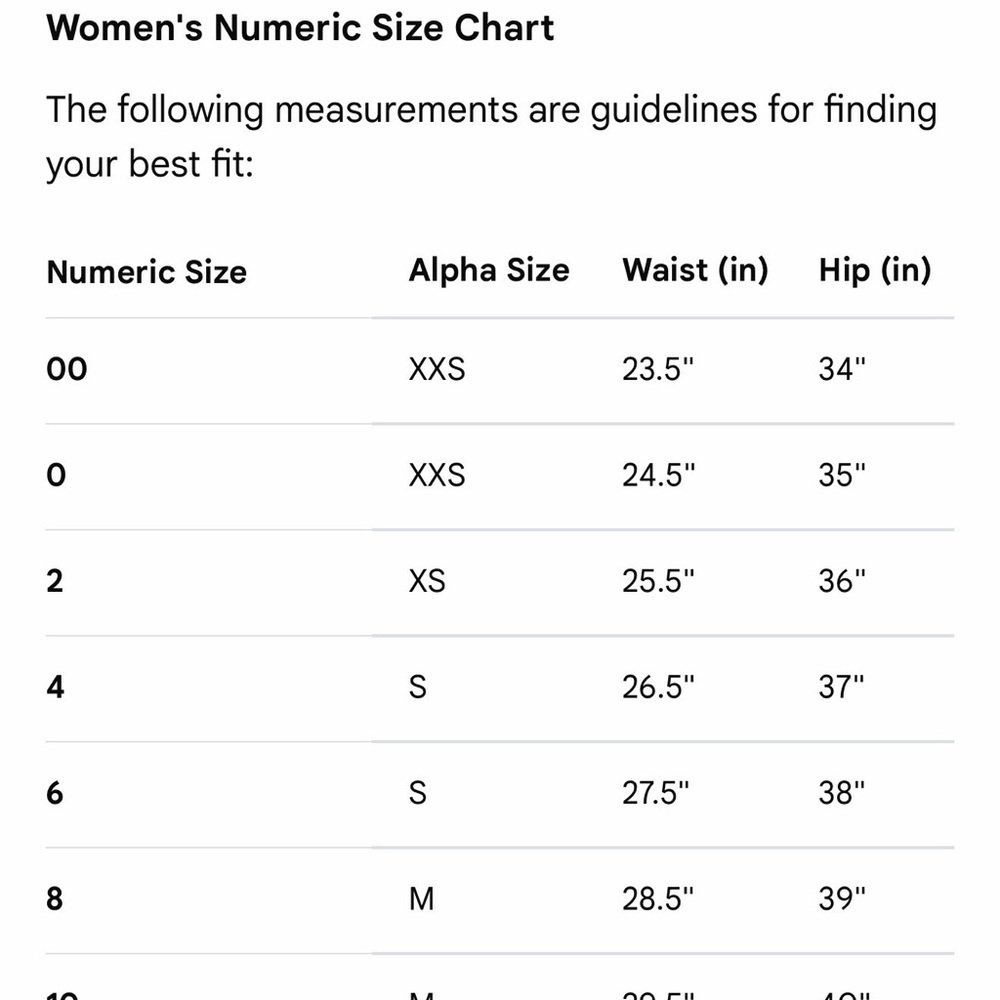Click the 23.5" waist value
Viewport: 1000px width, 1000px height.
point(658,369)
